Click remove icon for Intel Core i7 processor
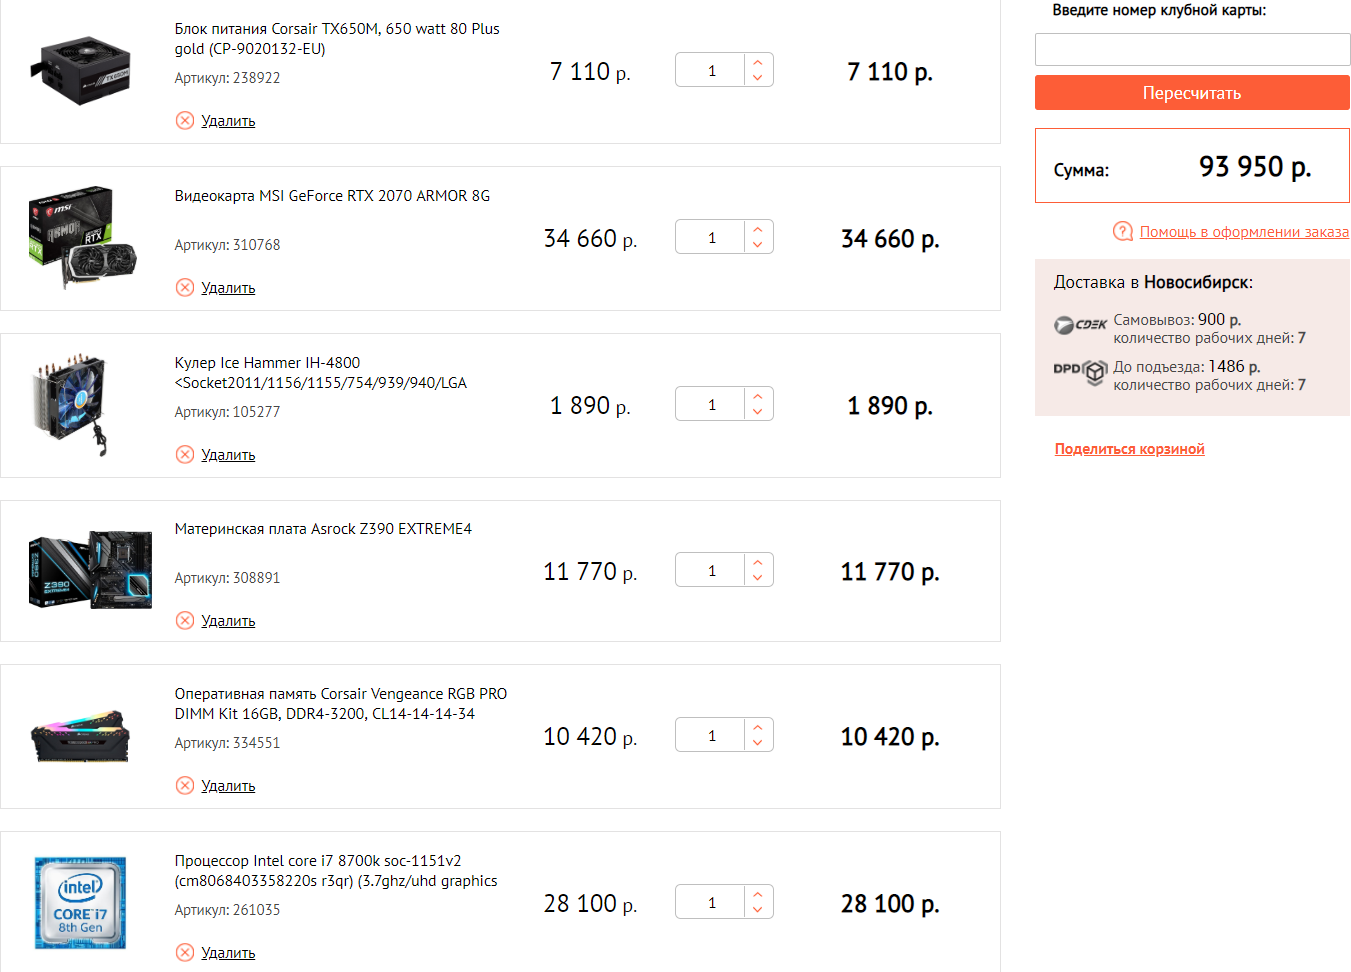 tap(185, 953)
